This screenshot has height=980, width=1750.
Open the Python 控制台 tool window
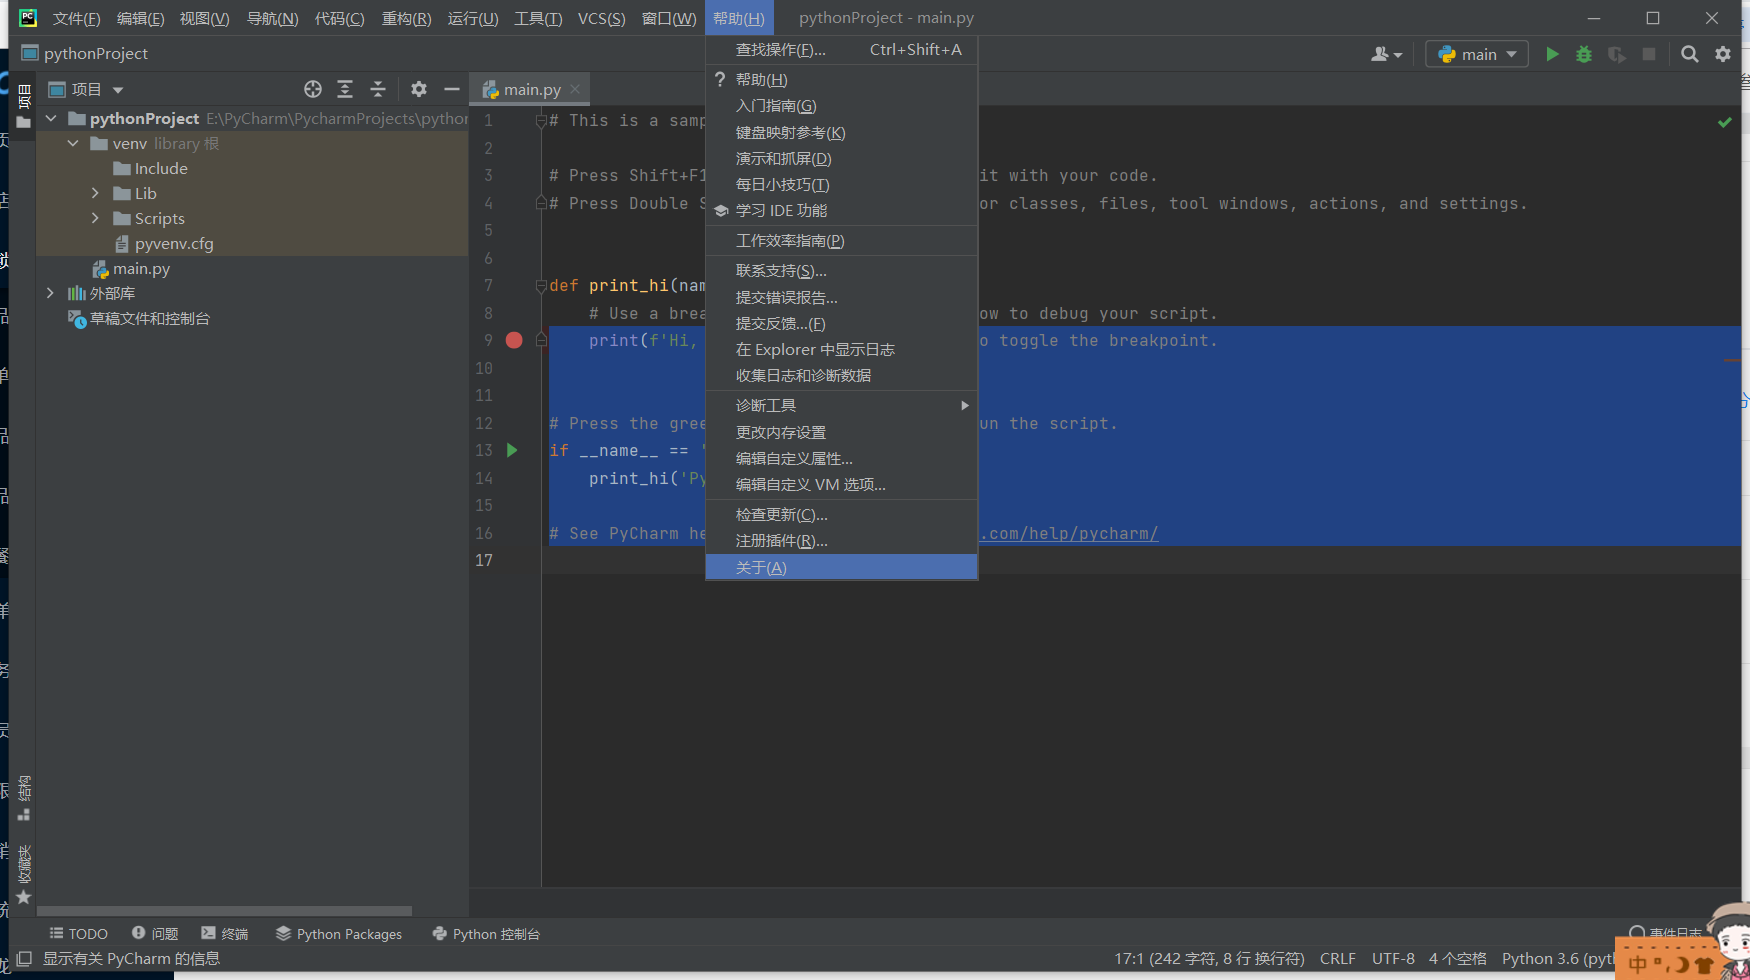coord(486,933)
